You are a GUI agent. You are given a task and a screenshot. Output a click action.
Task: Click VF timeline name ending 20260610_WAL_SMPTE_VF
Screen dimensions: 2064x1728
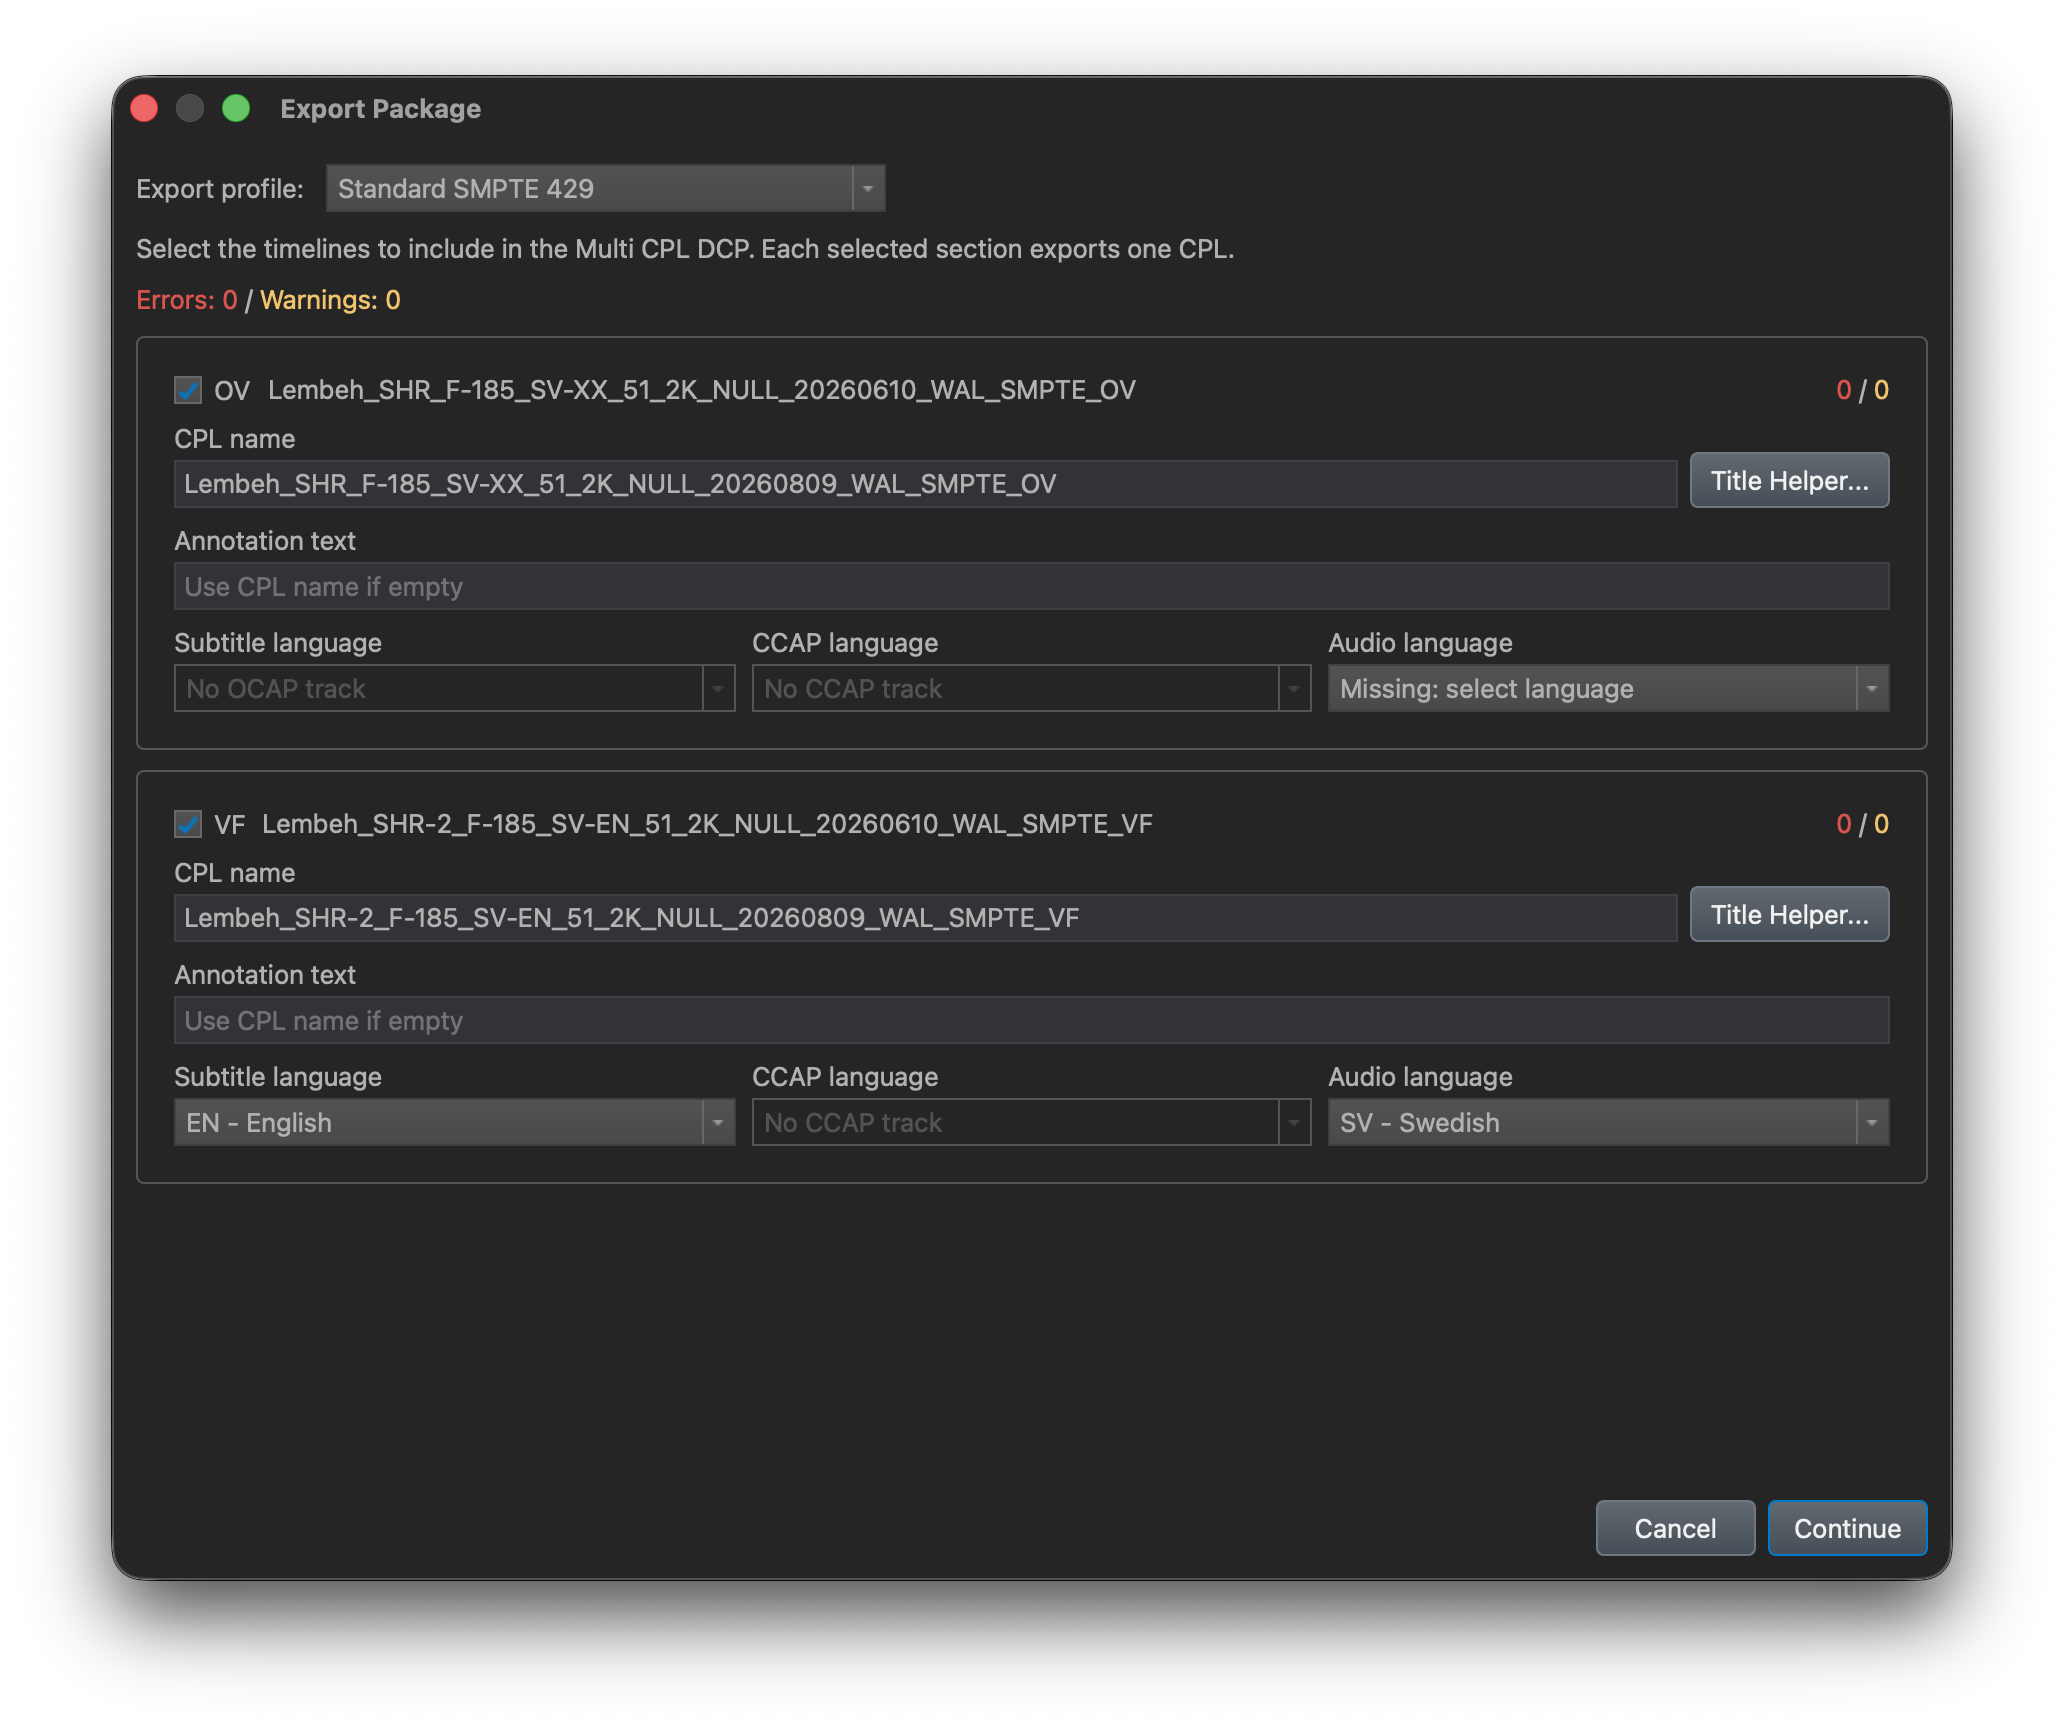click(x=707, y=824)
